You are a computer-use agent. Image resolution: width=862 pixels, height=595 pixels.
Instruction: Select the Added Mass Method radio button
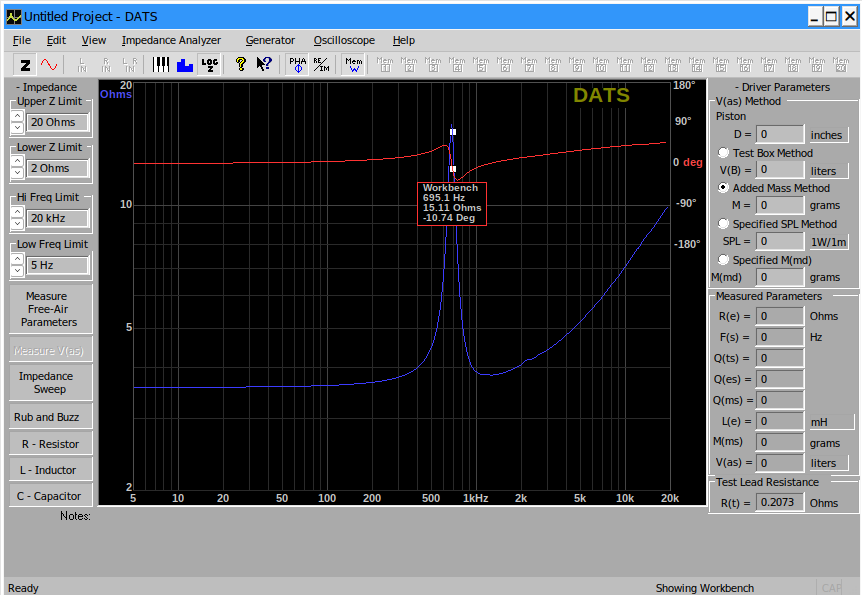[x=723, y=188]
